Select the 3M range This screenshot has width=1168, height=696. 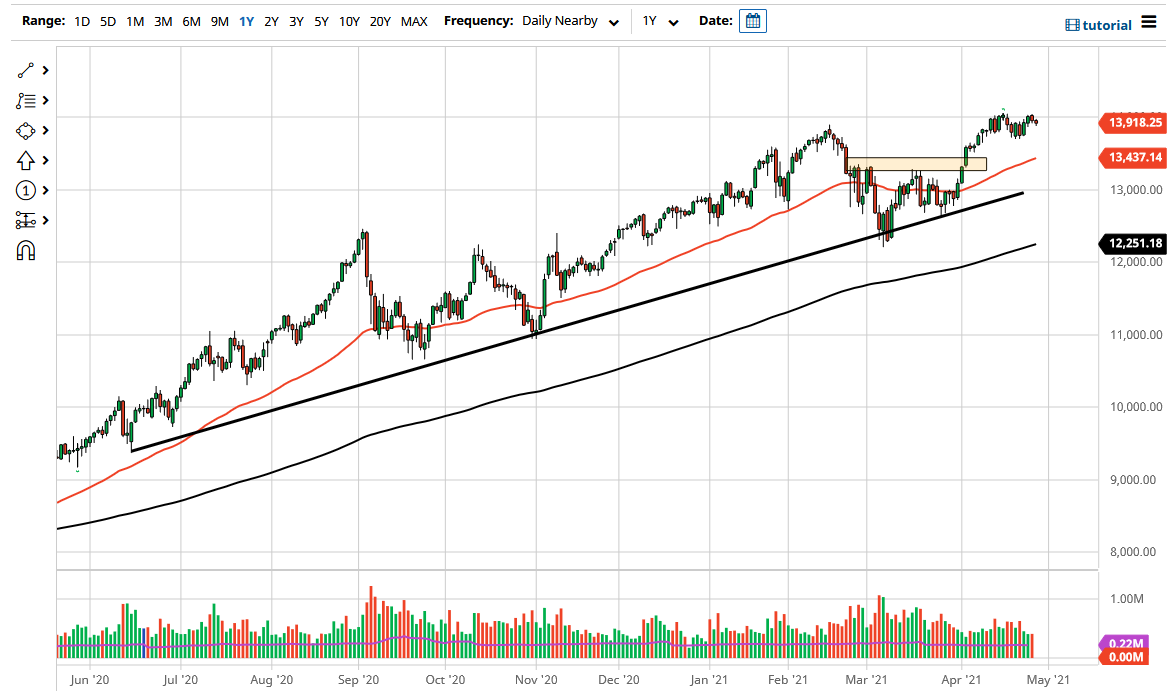163,20
